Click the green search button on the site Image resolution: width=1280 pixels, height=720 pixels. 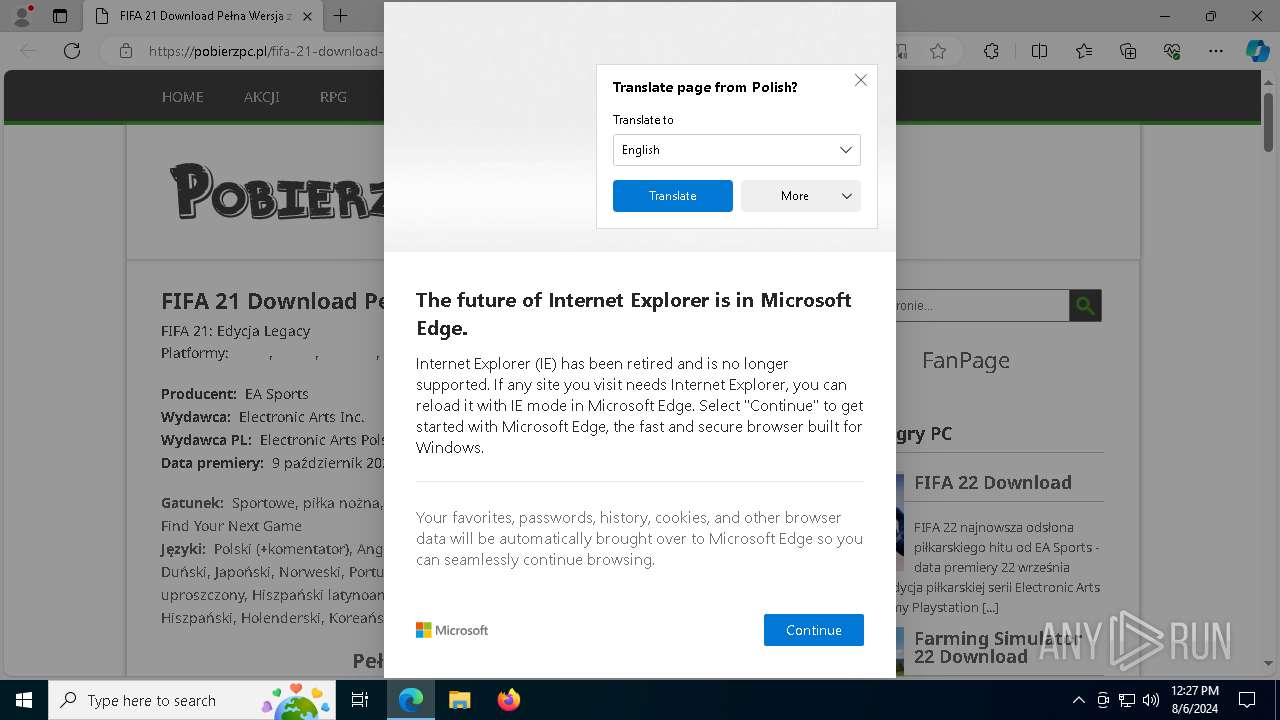click(1085, 305)
